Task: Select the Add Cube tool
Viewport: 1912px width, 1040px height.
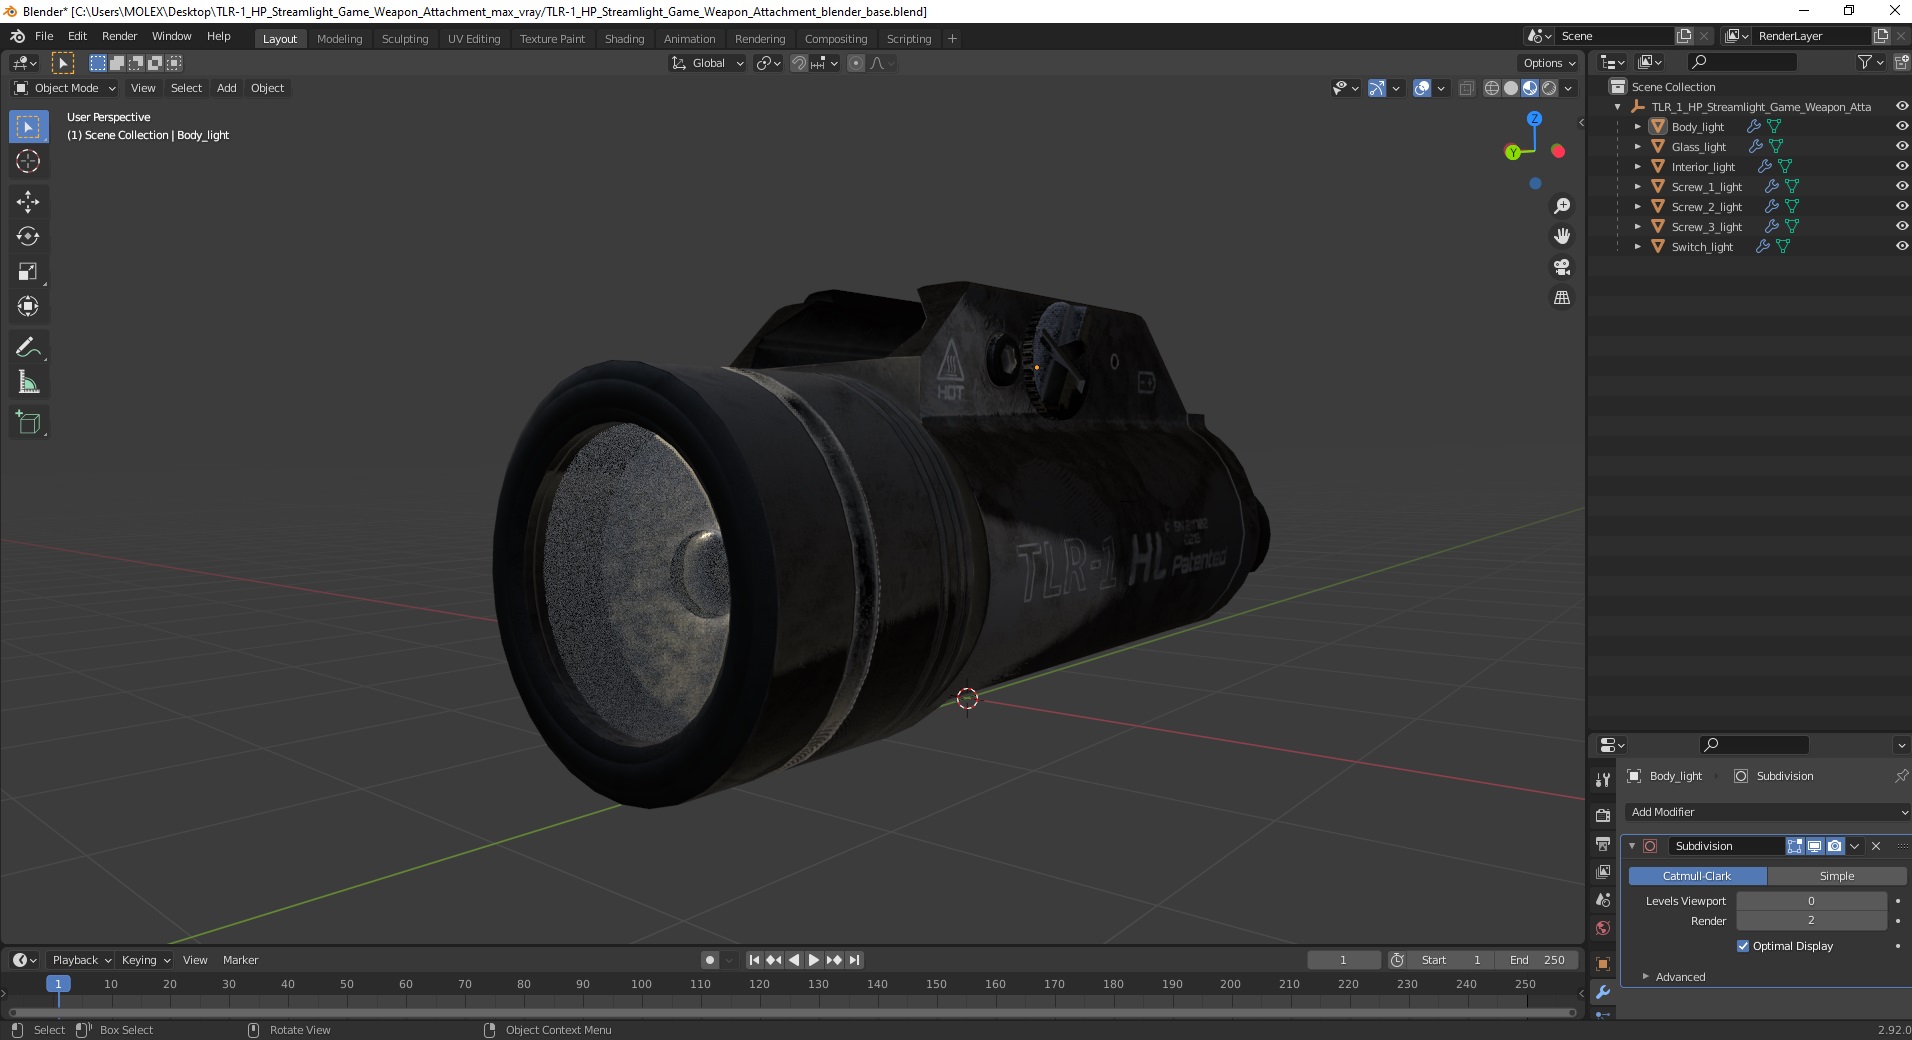Action: tap(28, 422)
